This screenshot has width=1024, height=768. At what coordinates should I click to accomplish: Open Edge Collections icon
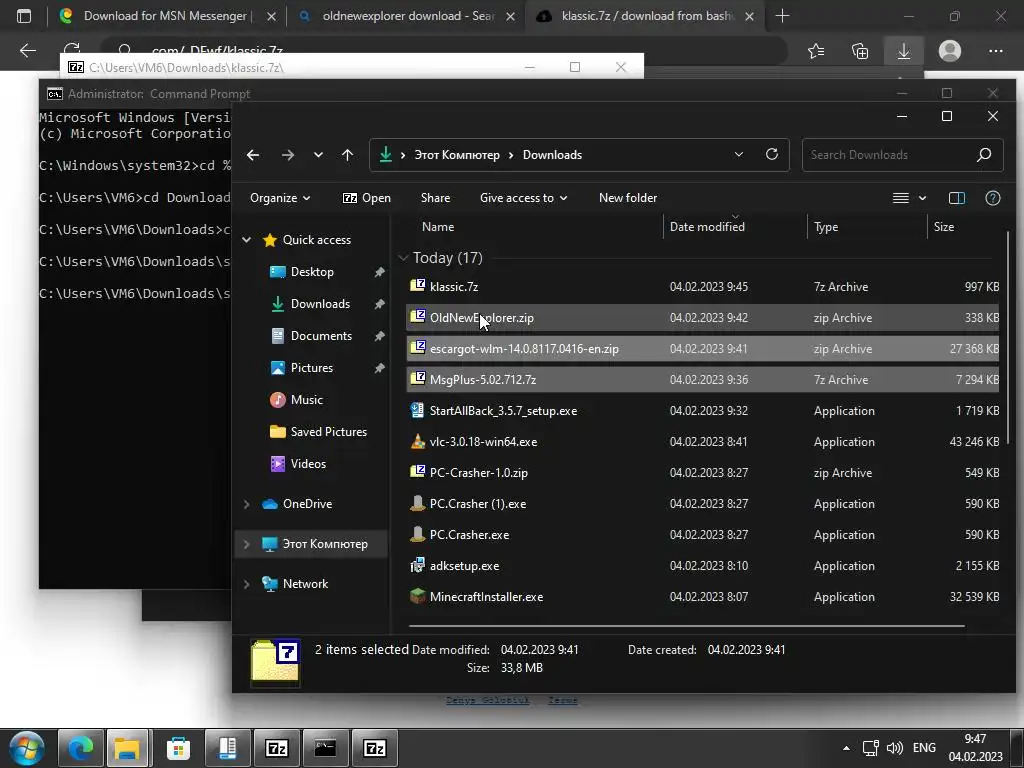coord(860,51)
